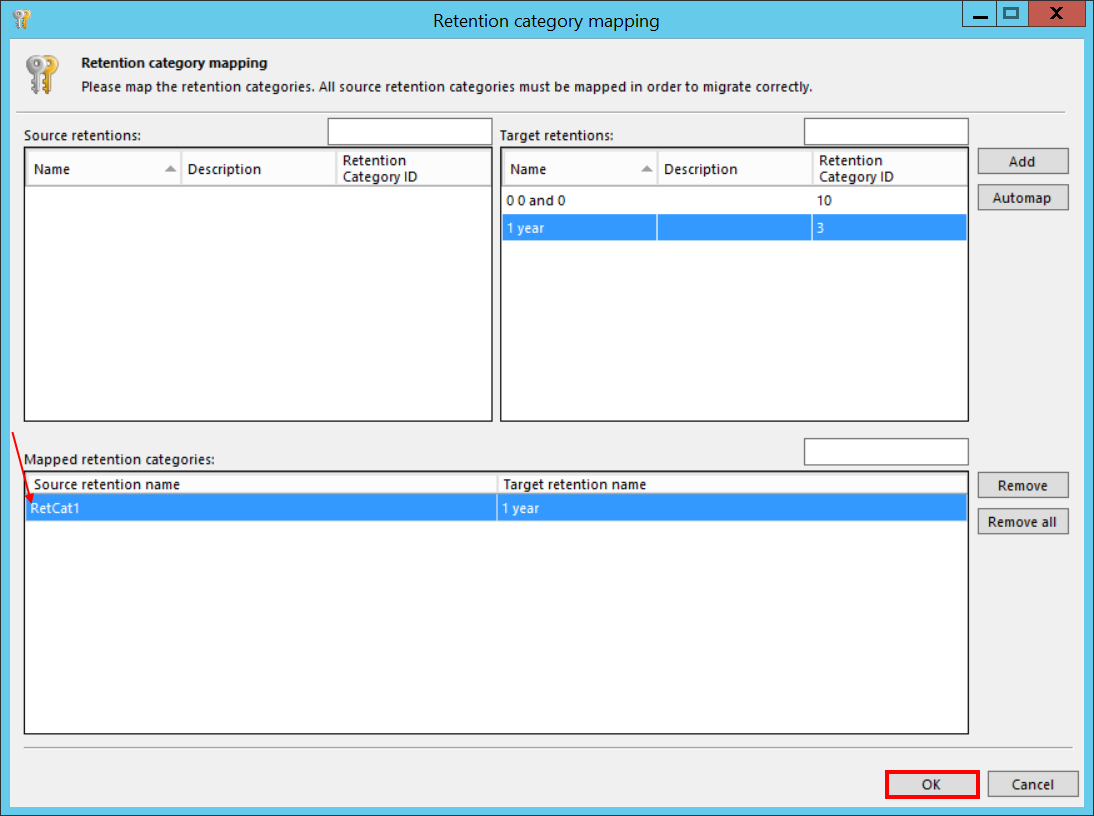
Task: Sort target list by Retention Category ID
Action: 888,169
